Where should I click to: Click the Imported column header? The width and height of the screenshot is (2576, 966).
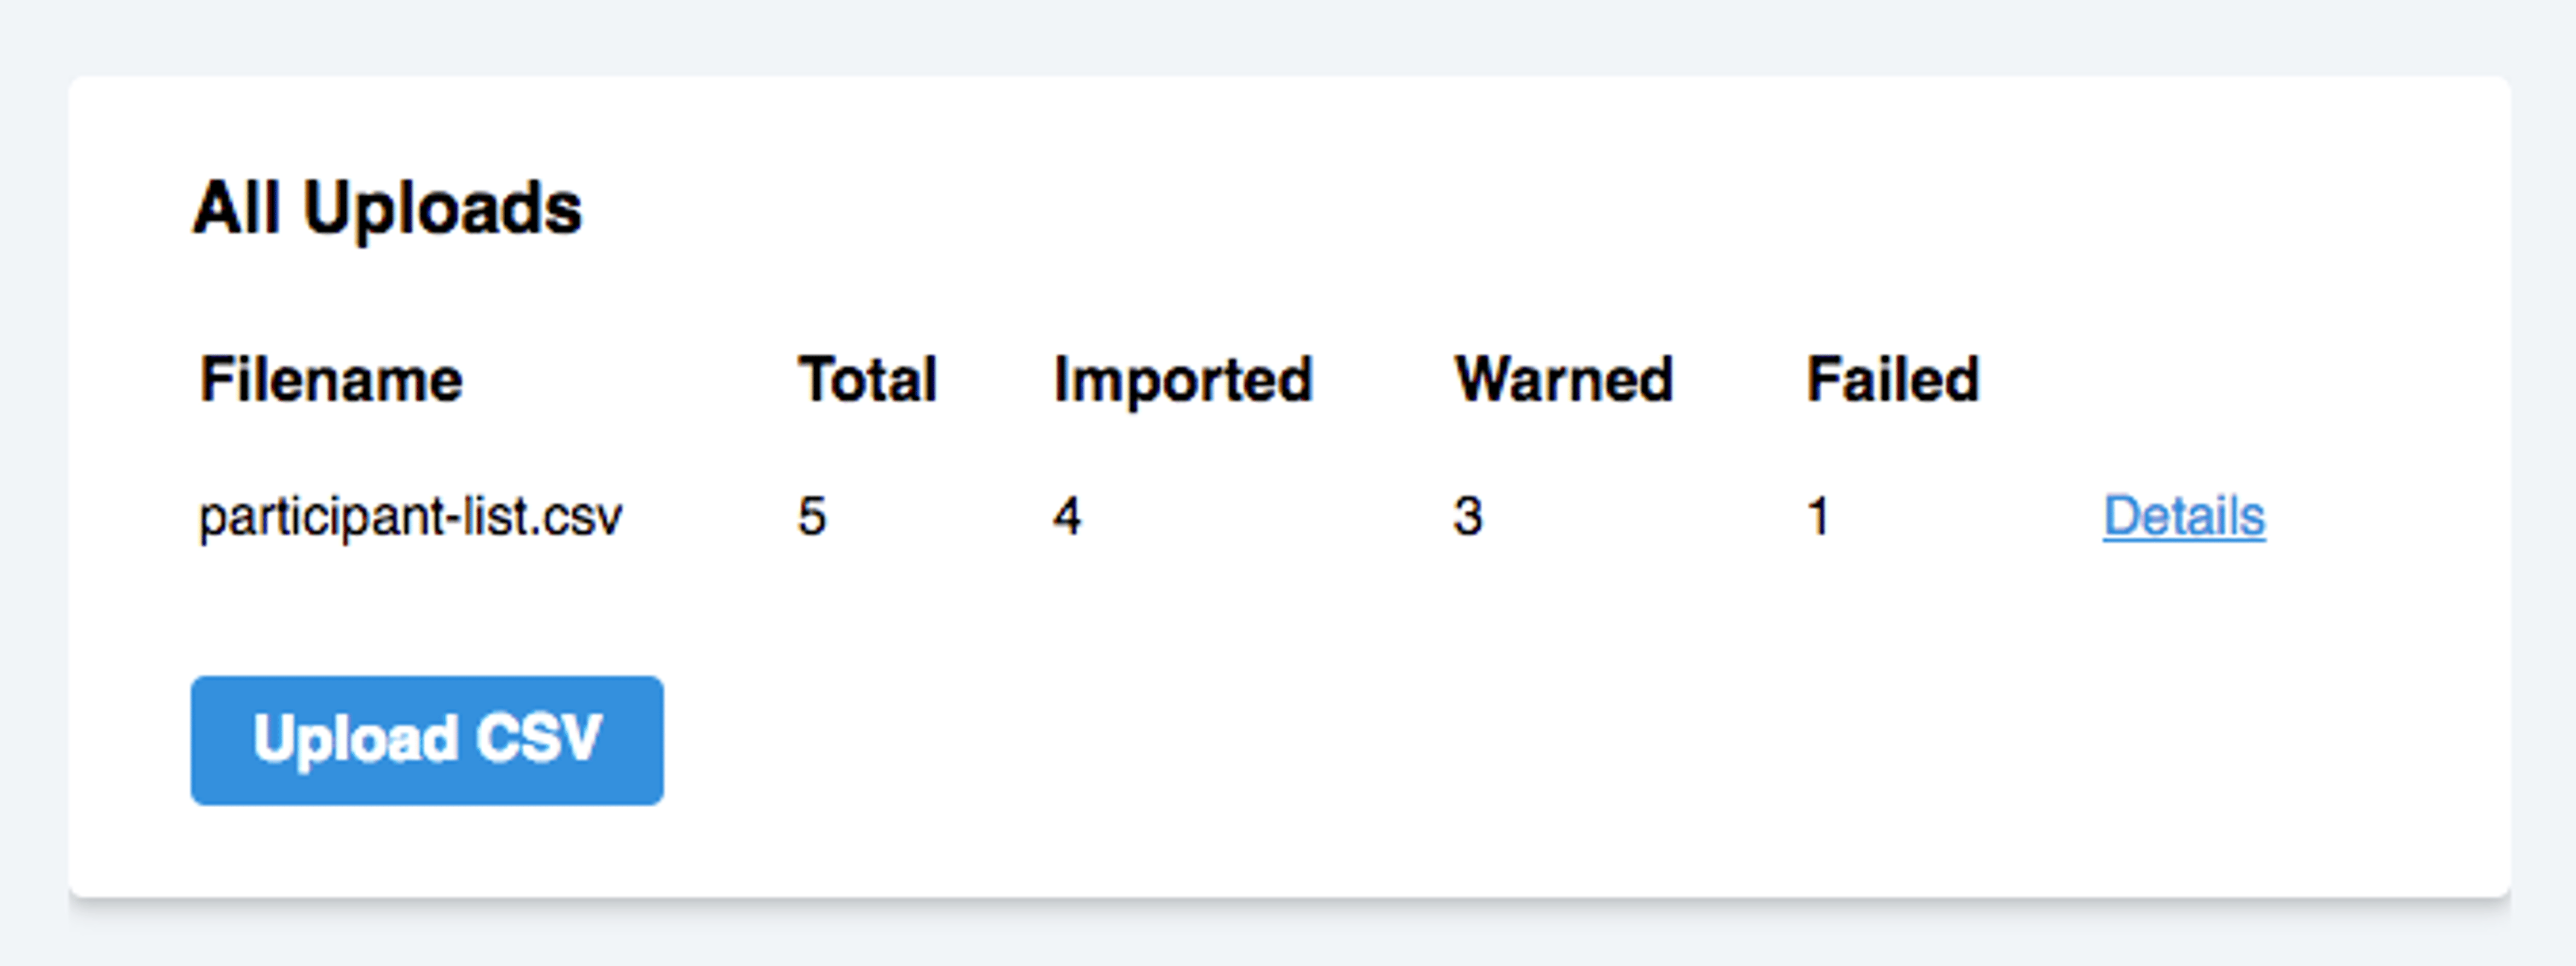click(1183, 381)
